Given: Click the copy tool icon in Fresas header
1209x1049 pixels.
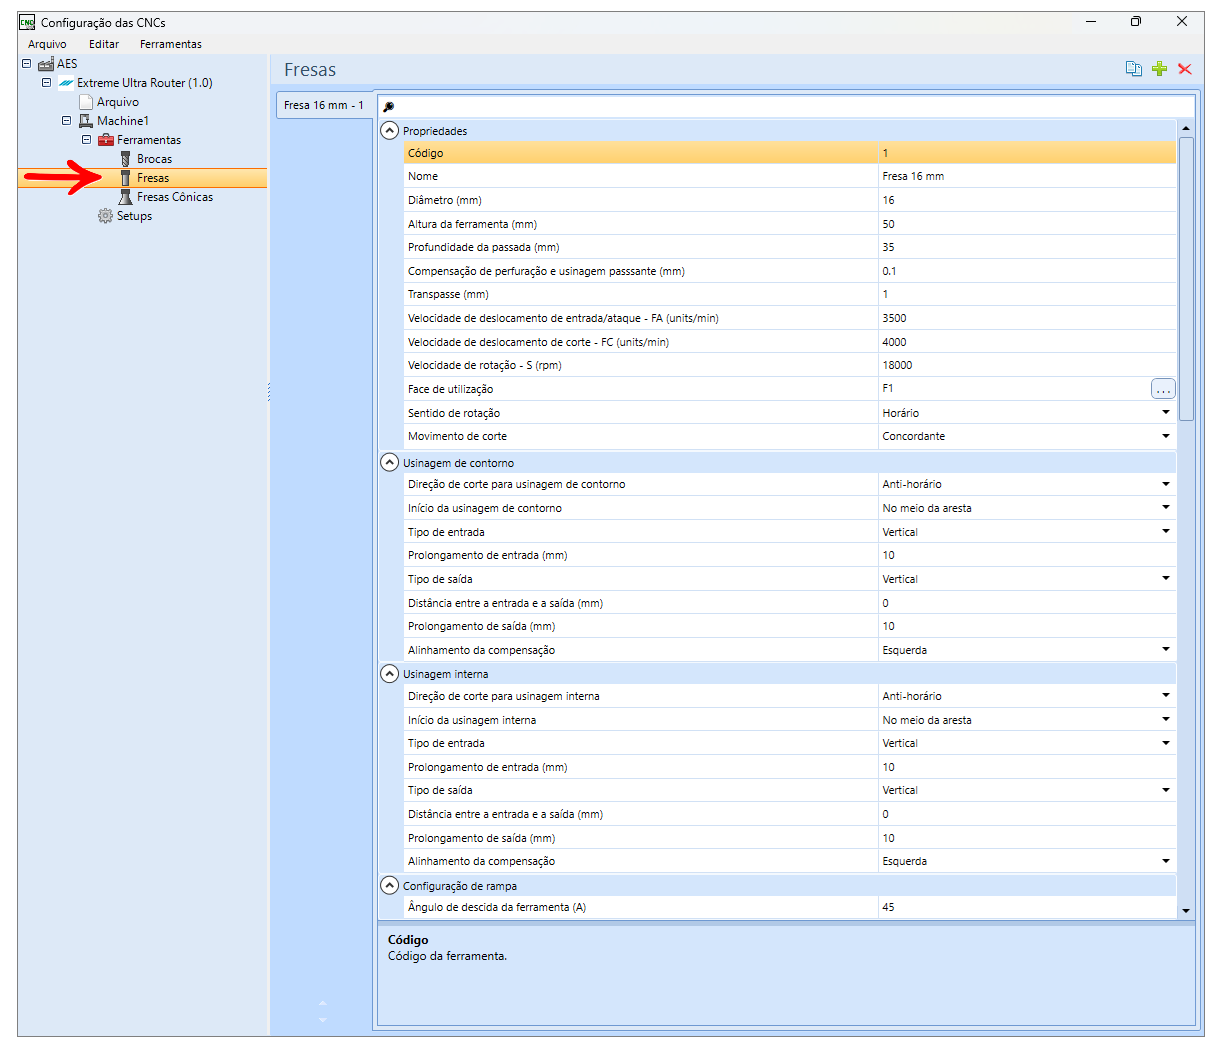Looking at the screenshot, I should point(1133,69).
